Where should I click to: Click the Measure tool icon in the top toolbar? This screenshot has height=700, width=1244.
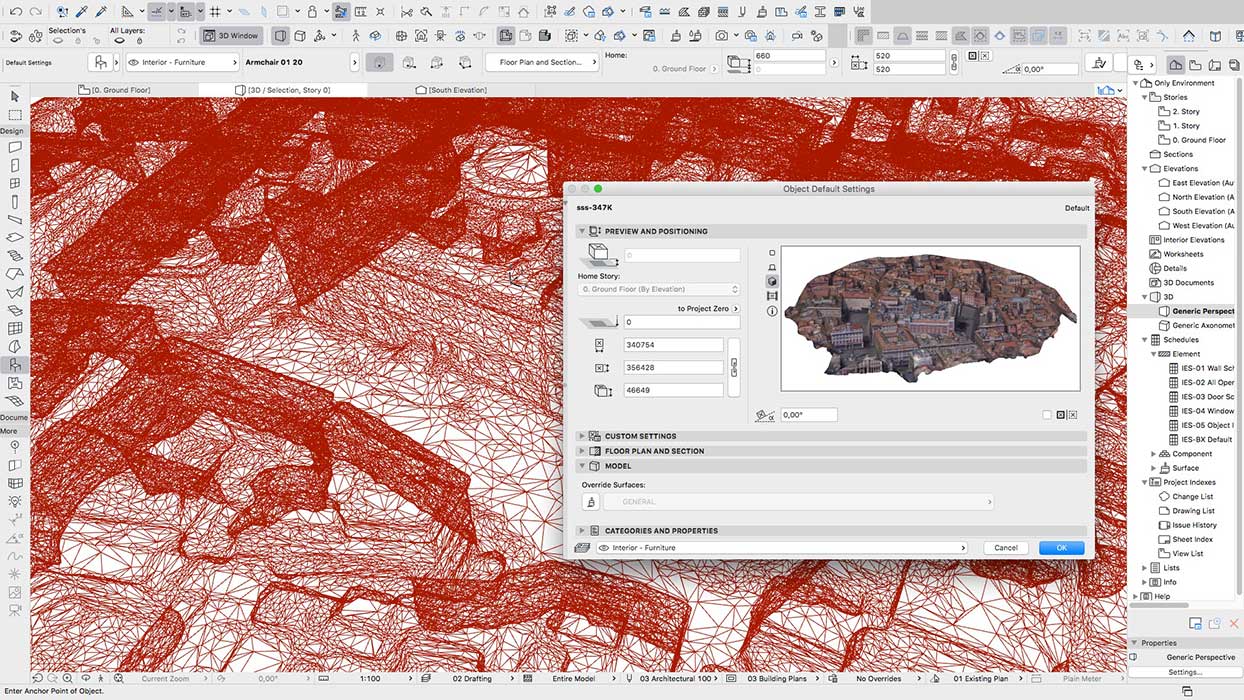point(127,10)
